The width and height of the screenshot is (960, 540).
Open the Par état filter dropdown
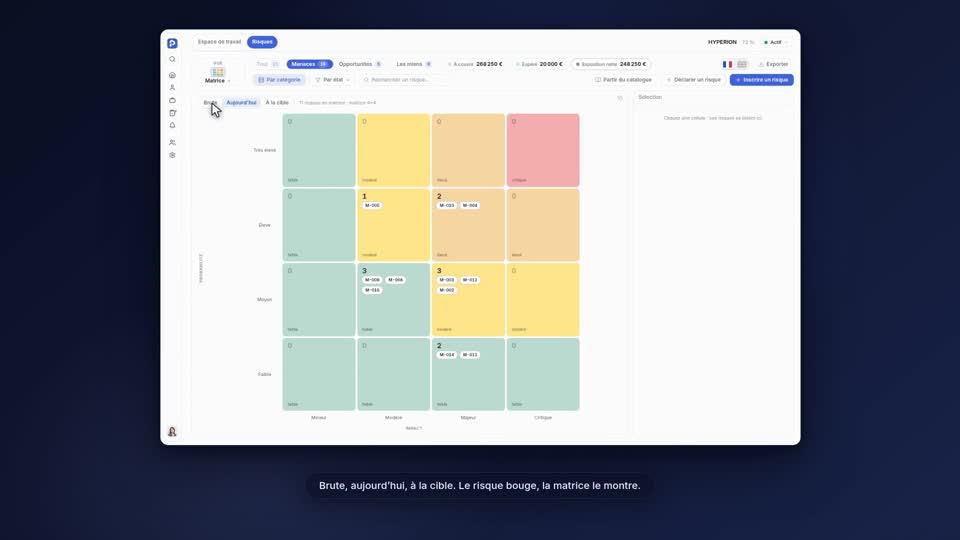332,80
